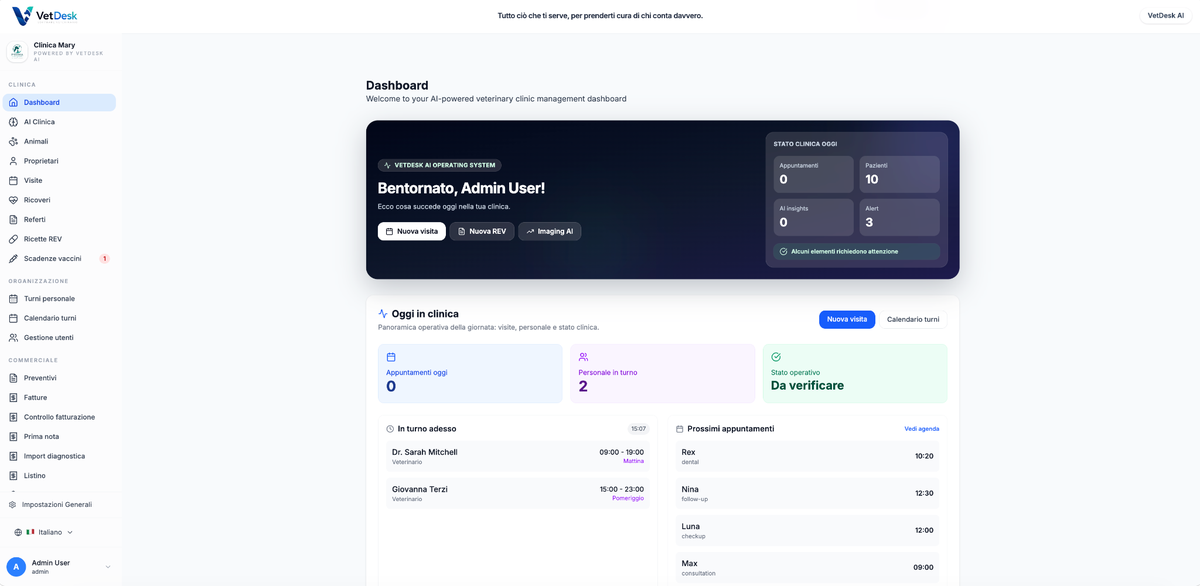Click the Ricoveri heart icon in the sidebar
The width and height of the screenshot is (1200, 586).
click(x=13, y=200)
